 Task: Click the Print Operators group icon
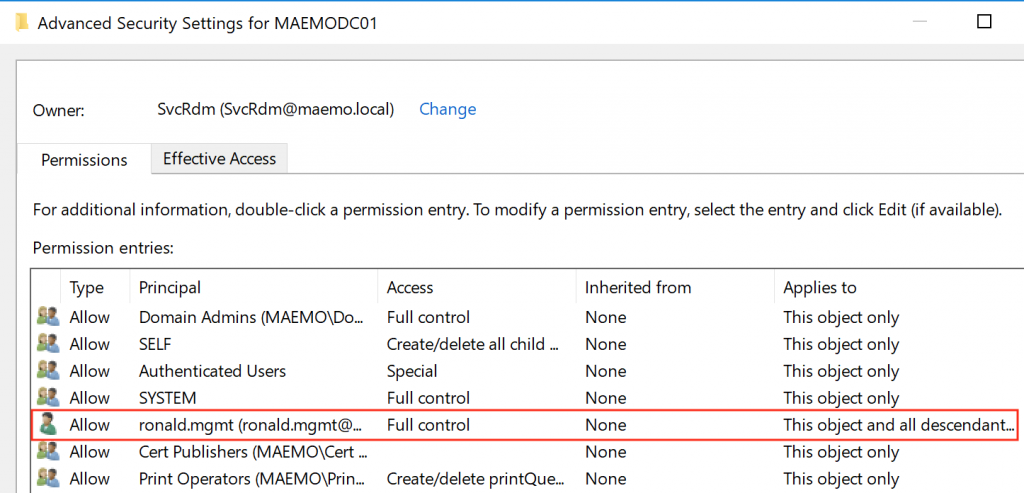(47, 479)
